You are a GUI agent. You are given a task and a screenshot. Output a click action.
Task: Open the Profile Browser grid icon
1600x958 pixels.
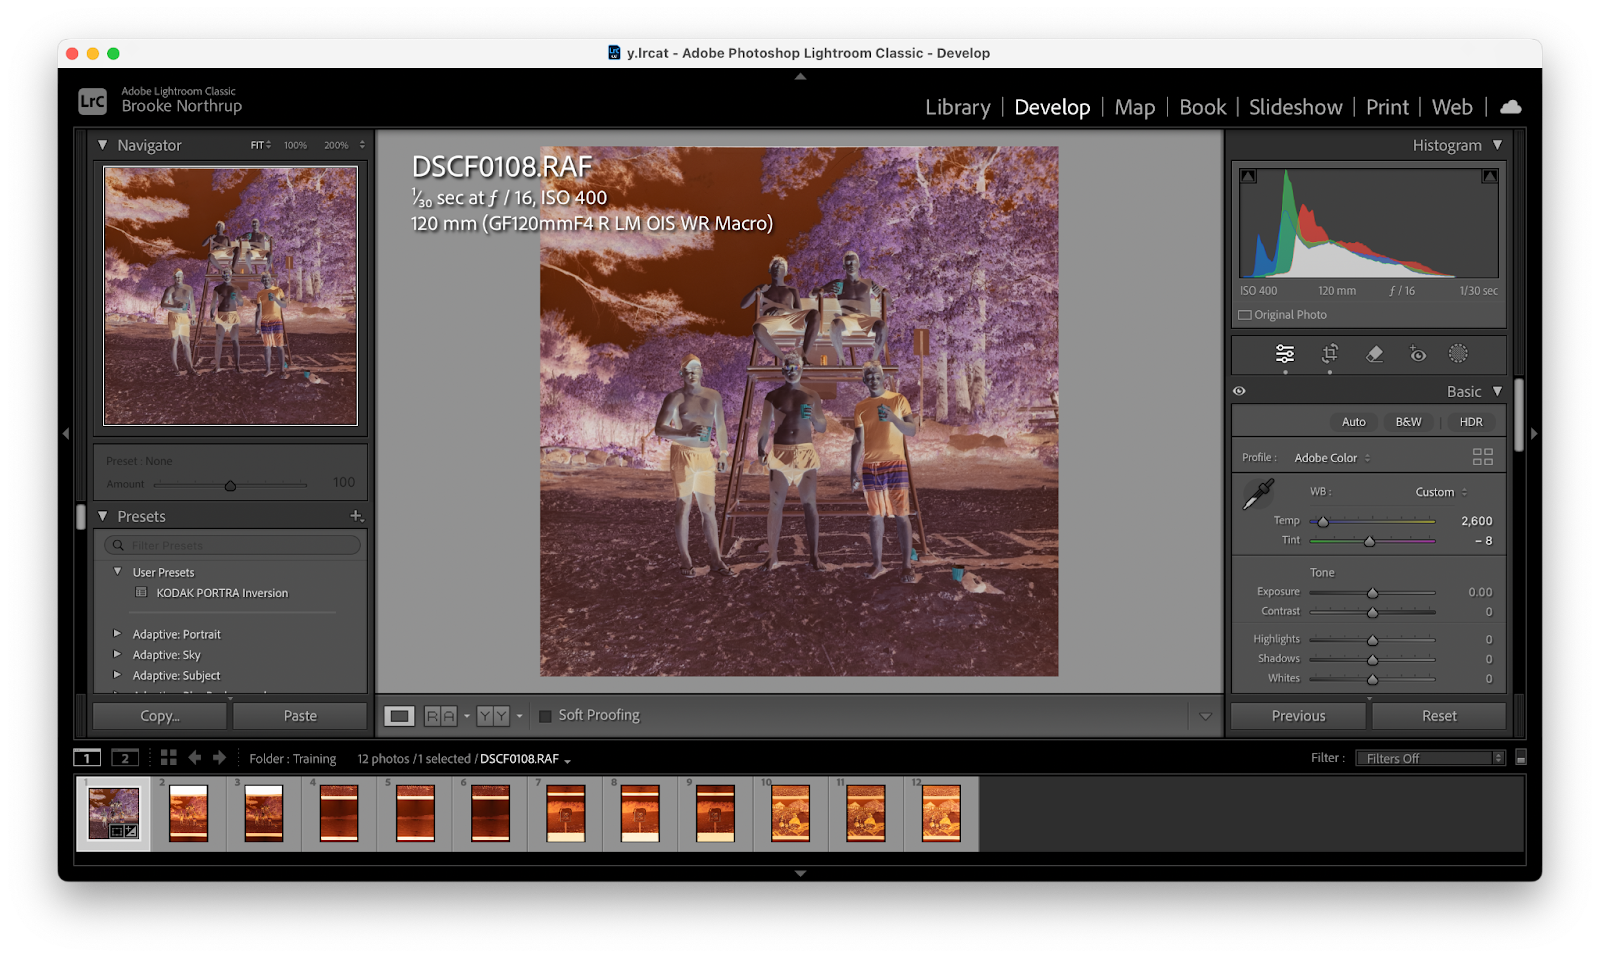pyautogui.click(x=1483, y=457)
